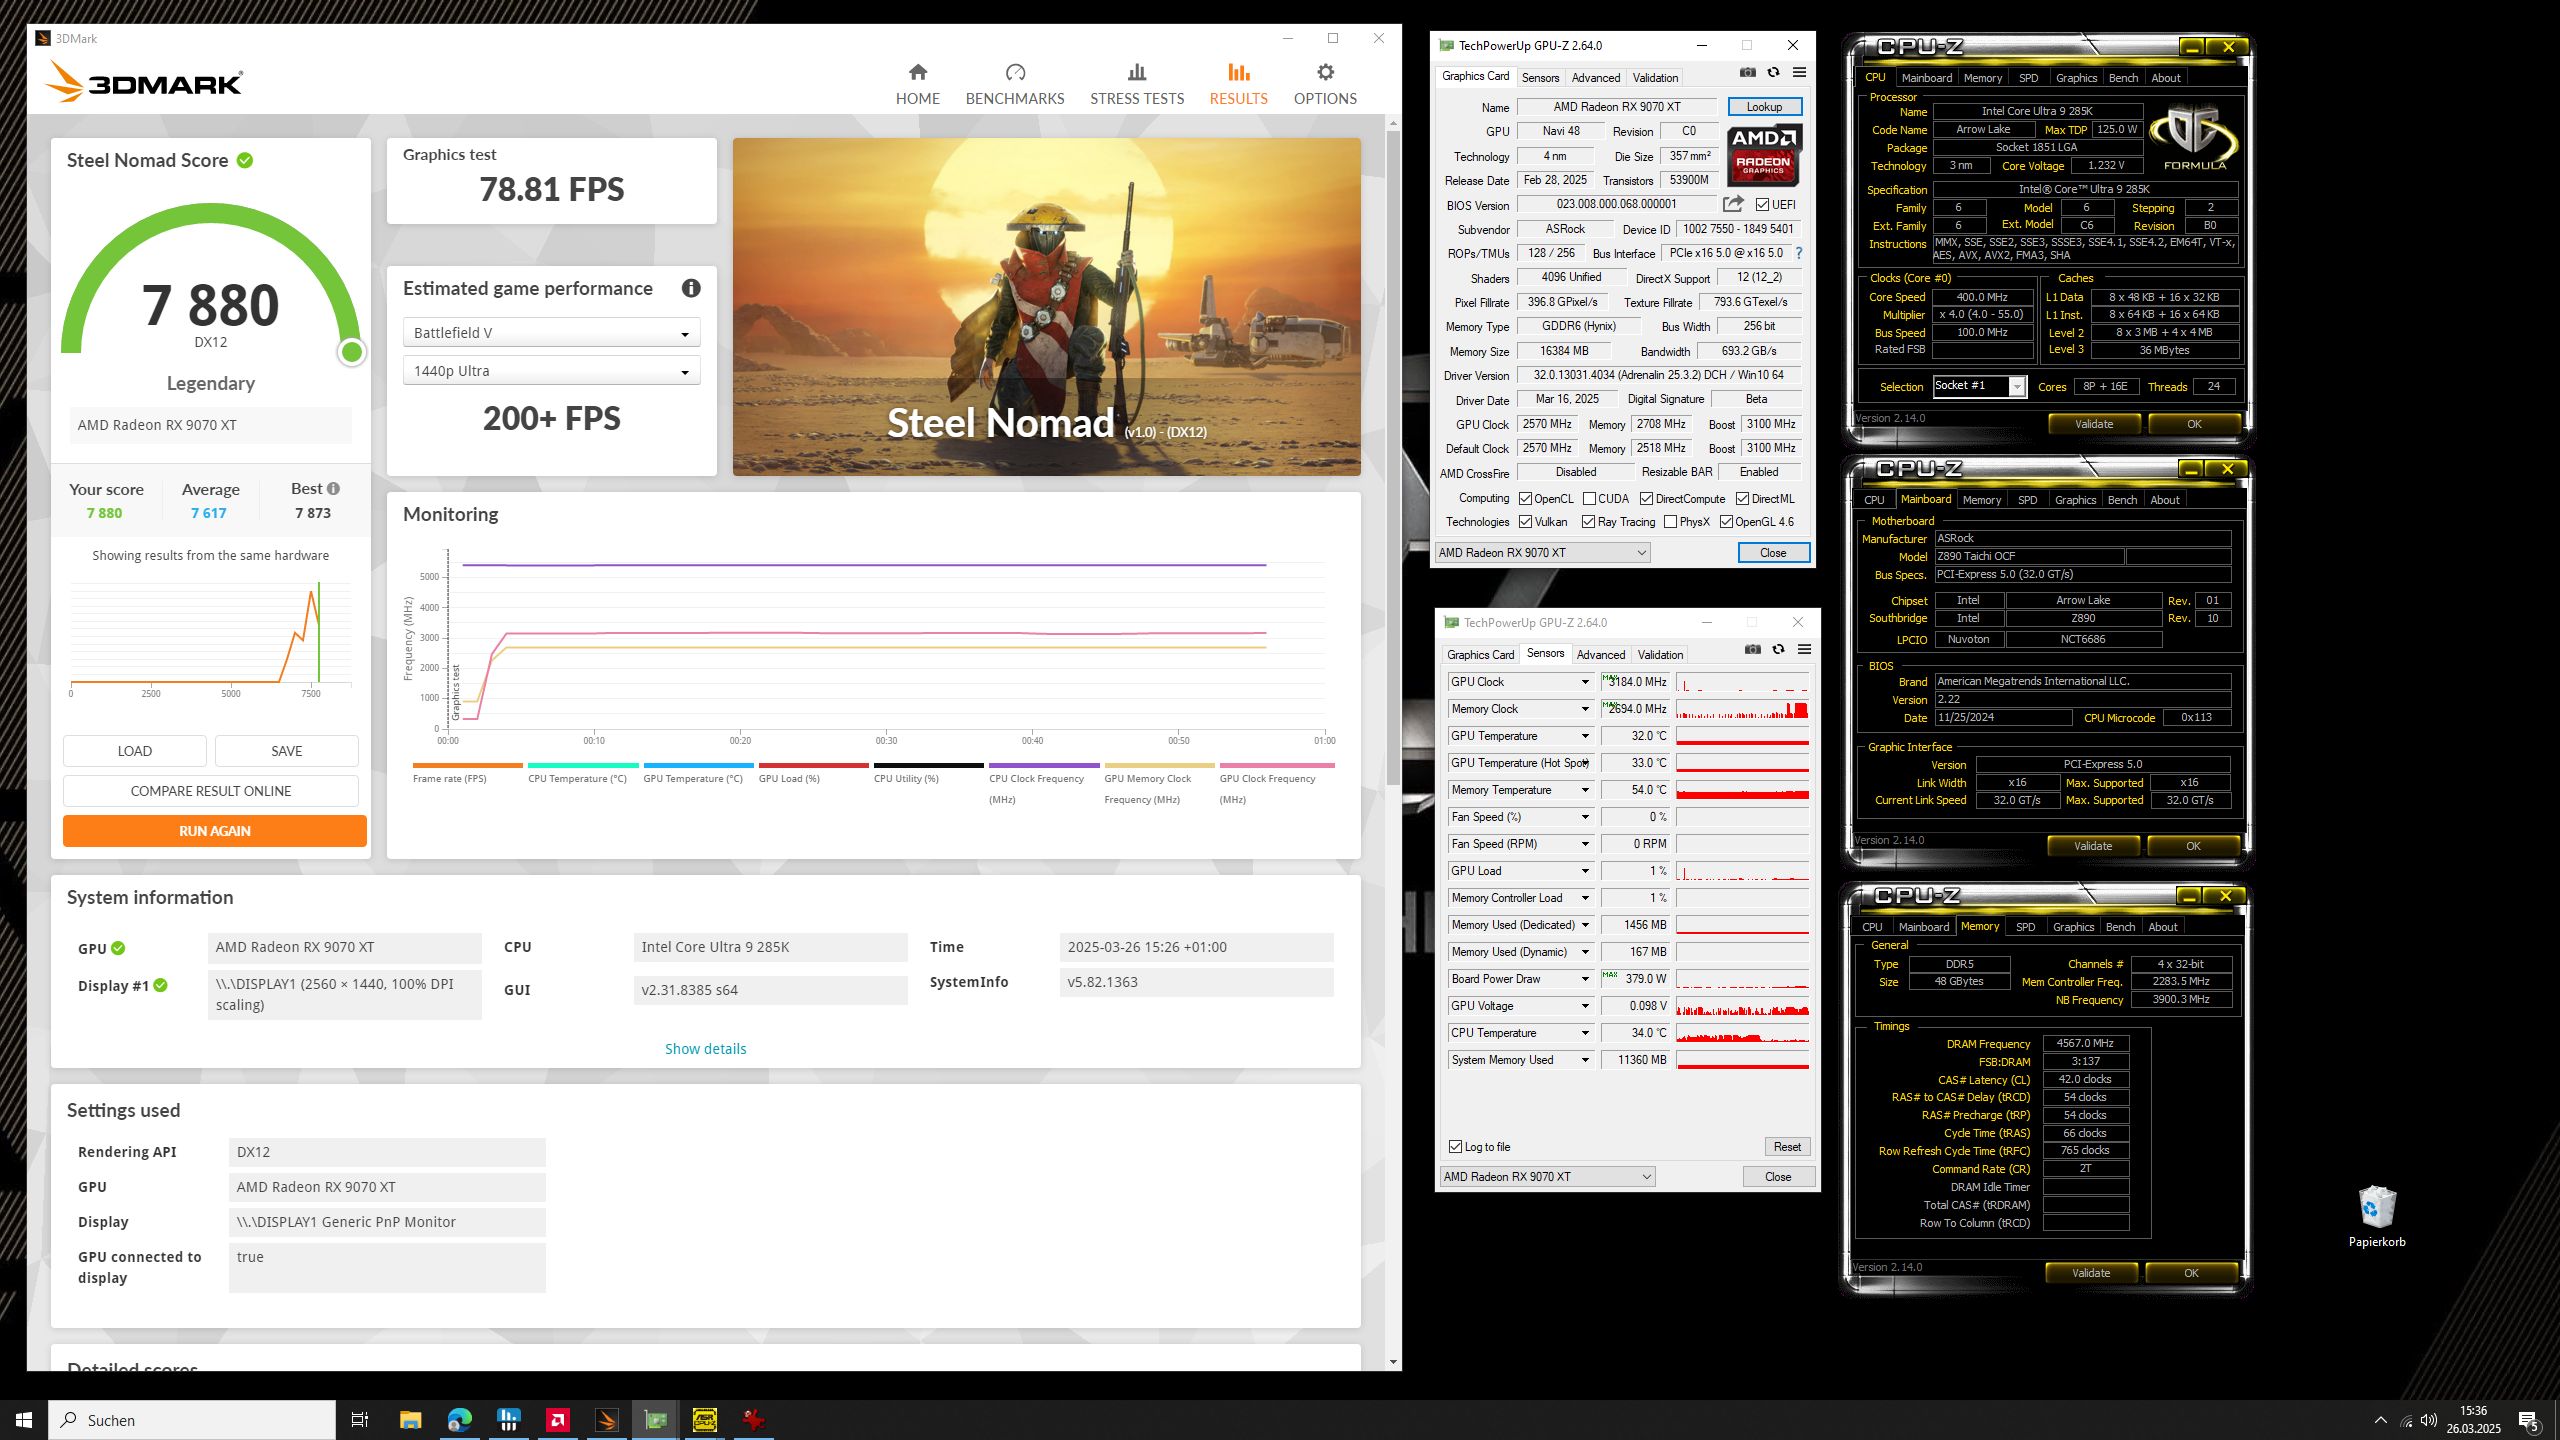Screen dimensions: 2560x1440
Task: Switch to Sensors tab in GPU-Z Graphics Card window
Action: click(1540, 78)
